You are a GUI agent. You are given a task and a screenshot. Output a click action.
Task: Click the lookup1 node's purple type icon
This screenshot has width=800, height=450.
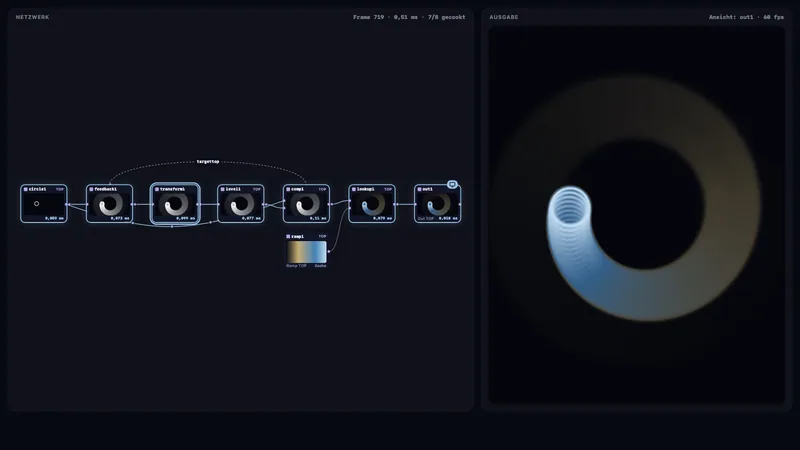pyautogui.click(x=354, y=189)
